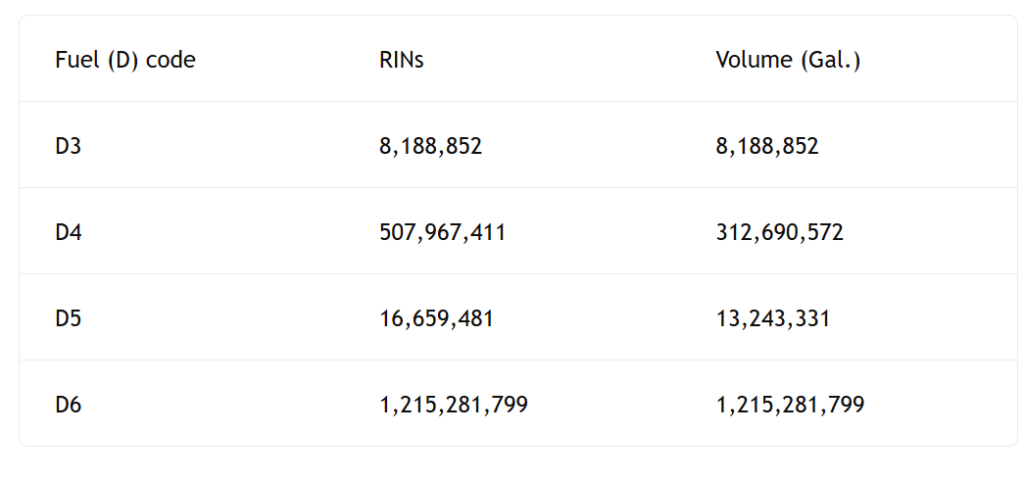The width and height of the screenshot is (1024, 482).
Task: Click the RINs value 507,967,411
Action: coord(442,232)
